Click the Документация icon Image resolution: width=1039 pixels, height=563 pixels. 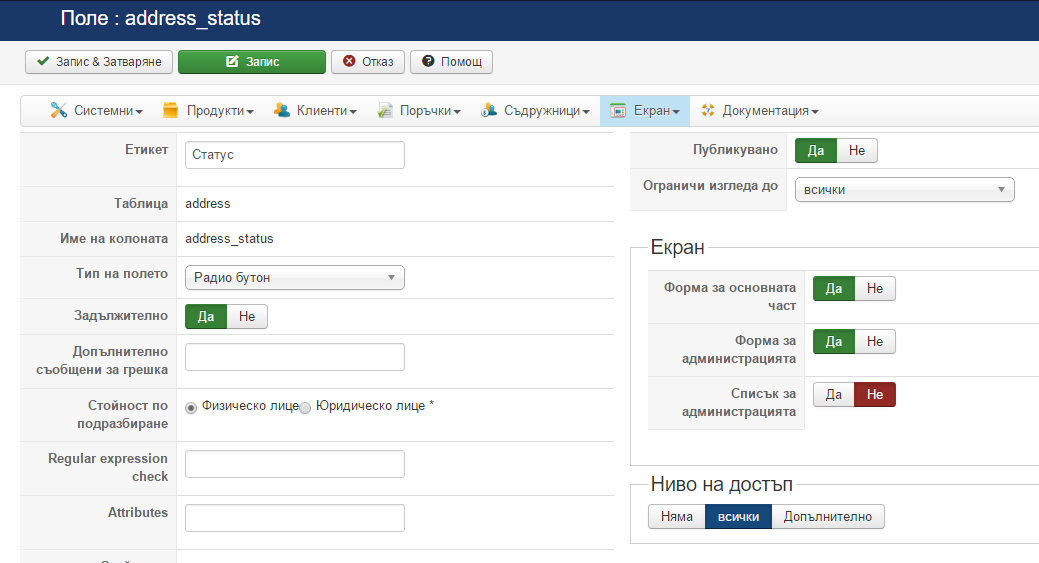pos(708,111)
